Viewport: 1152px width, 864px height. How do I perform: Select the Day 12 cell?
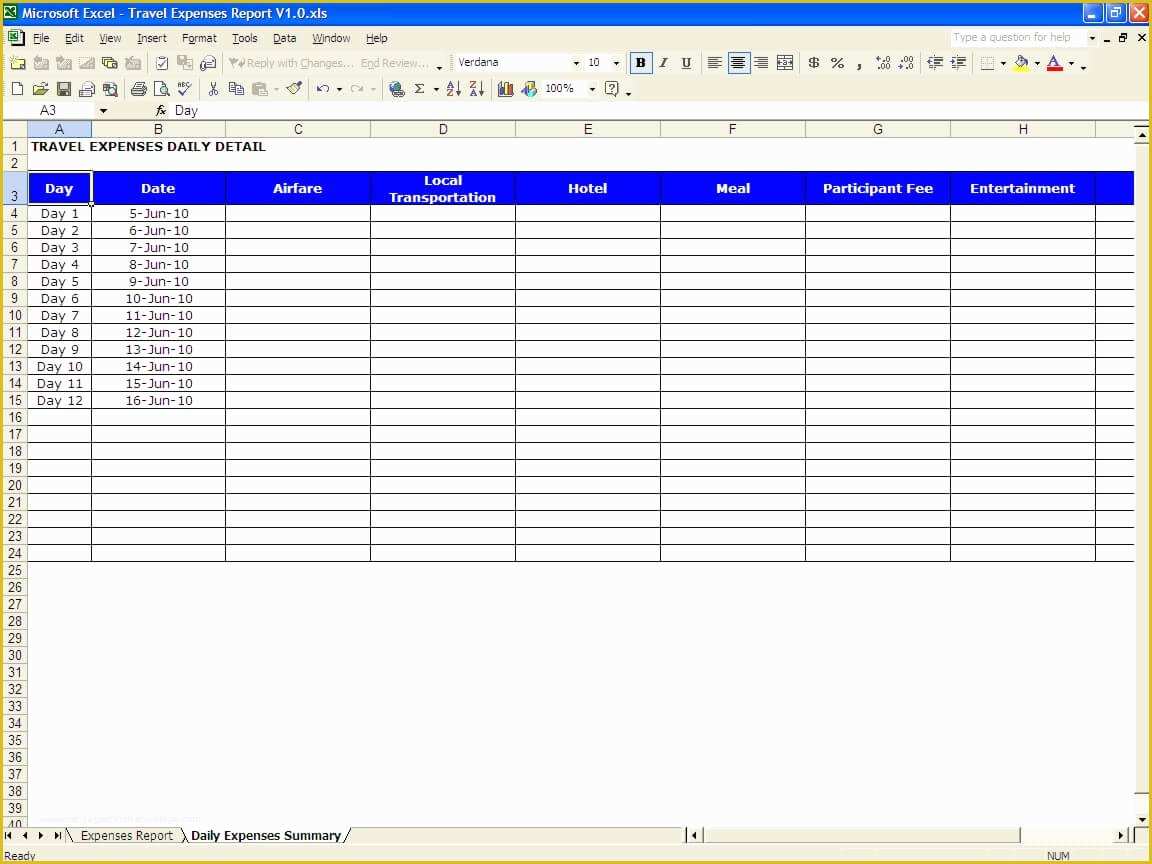60,400
